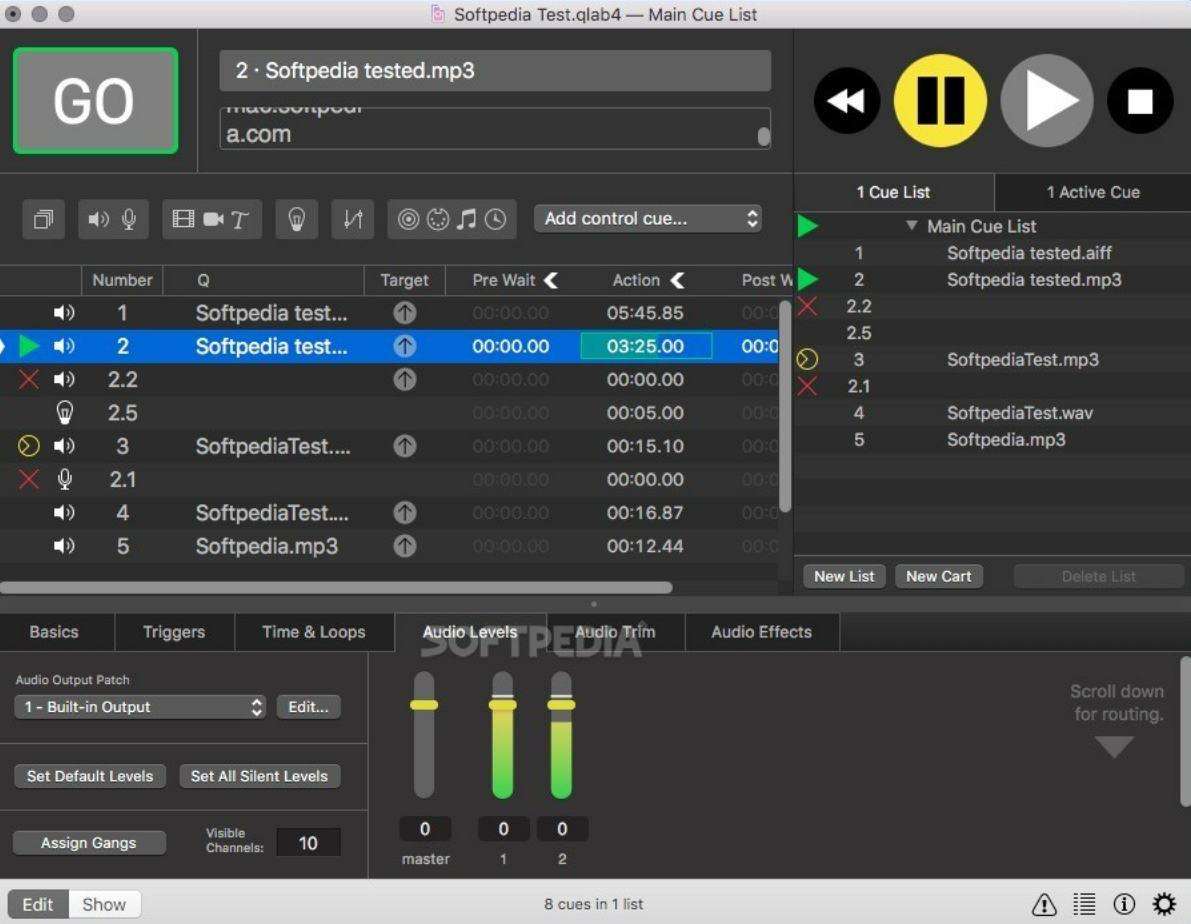Add a Text cue T icon
Image resolution: width=1191 pixels, height=924 pixels.
click(240, 220)
